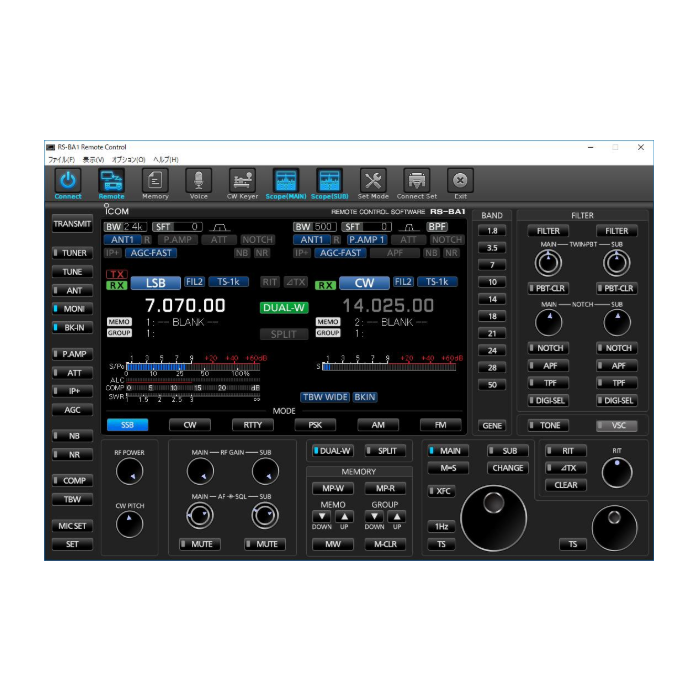Select the 1.8 MHz band button
This screenshot has height=700, width=700.
492,231
